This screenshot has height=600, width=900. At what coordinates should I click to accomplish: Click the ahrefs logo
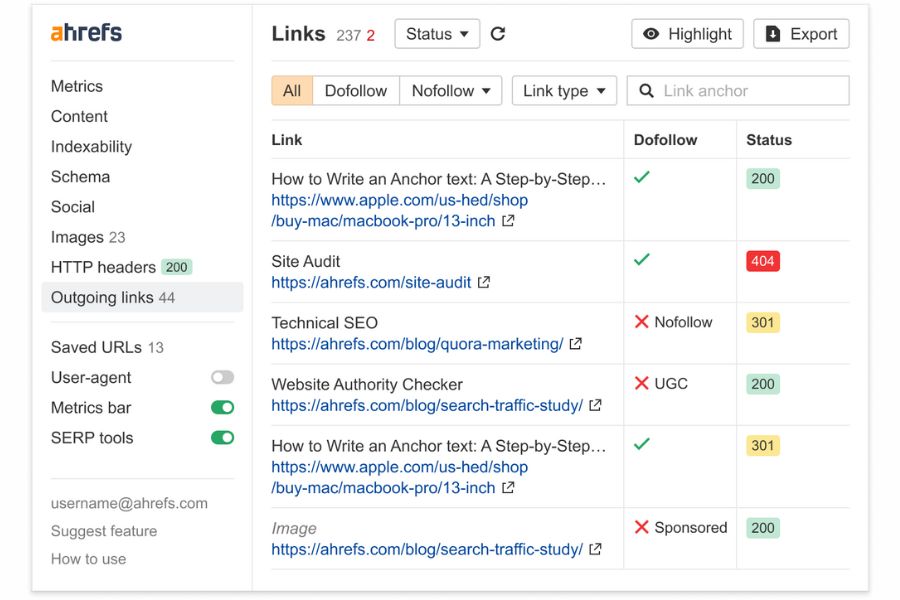point(86,33)
